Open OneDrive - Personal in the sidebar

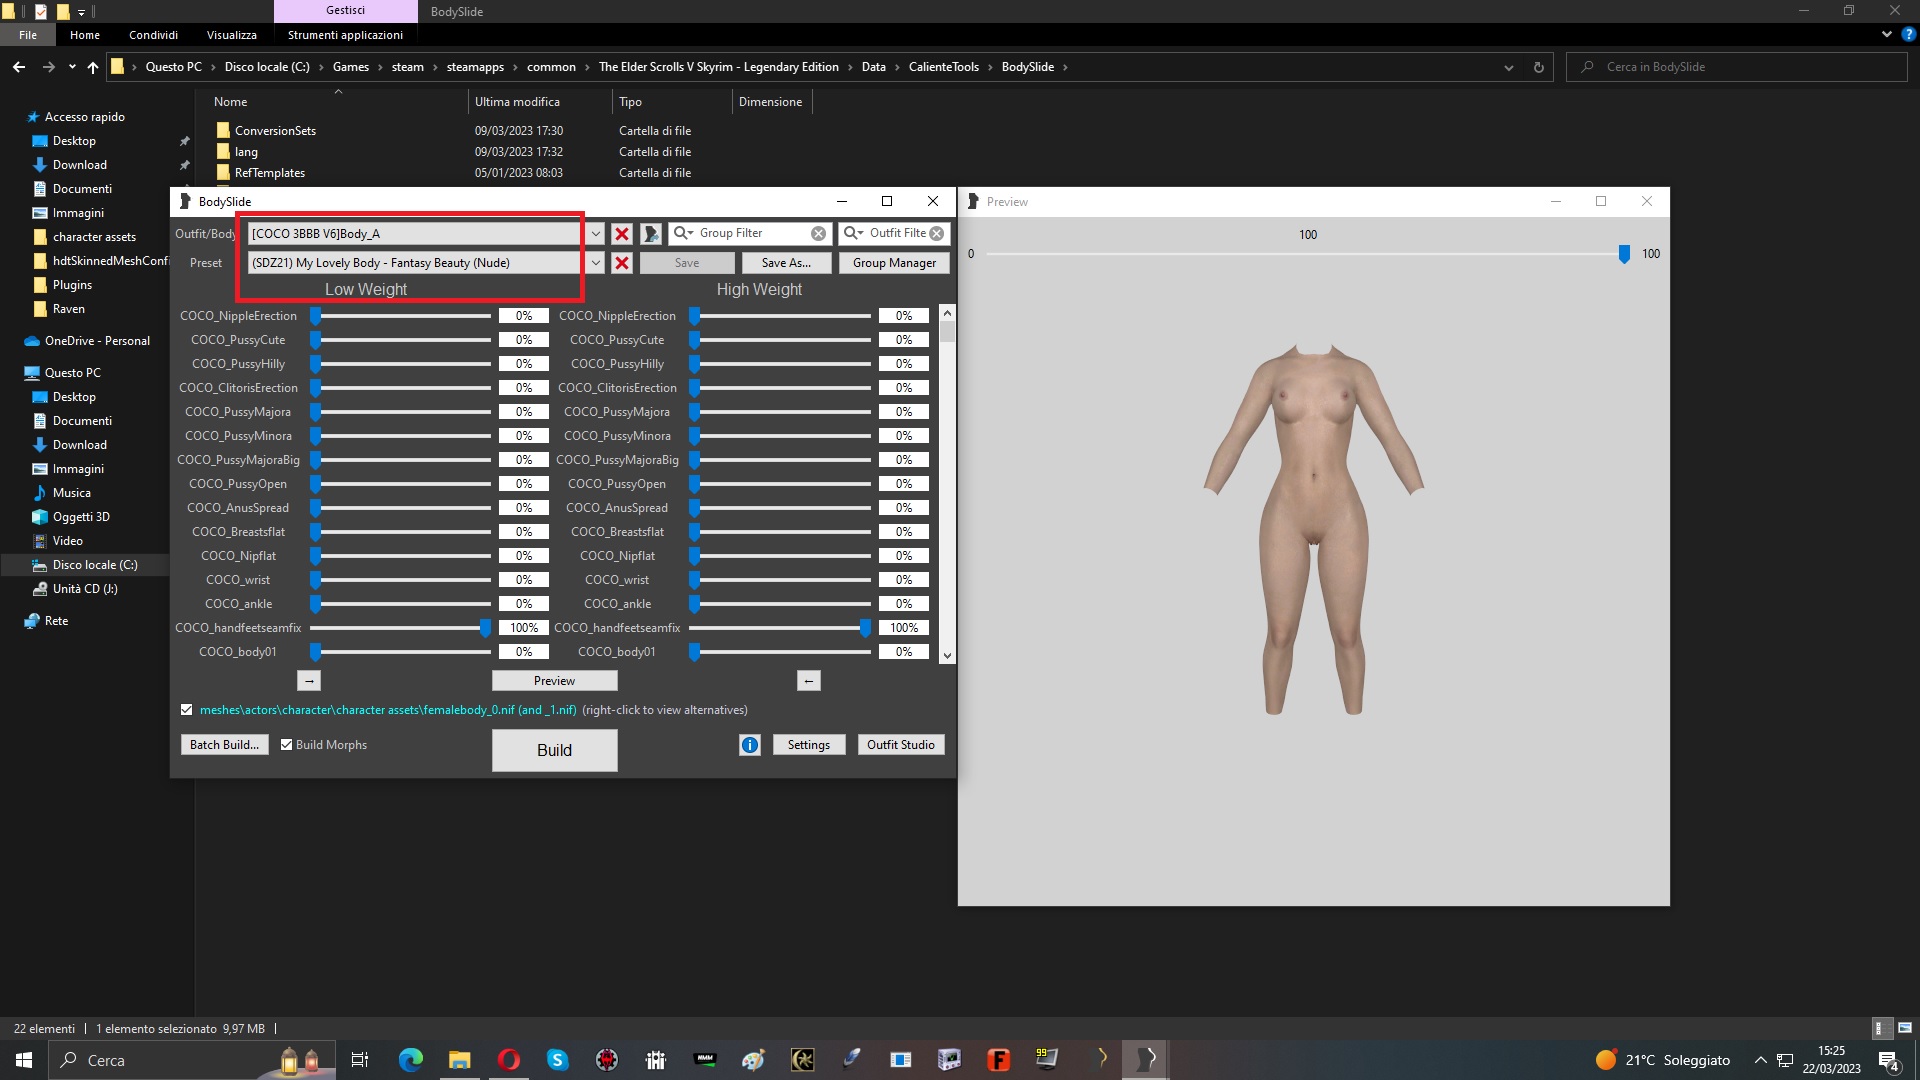(x=97, y=341)
